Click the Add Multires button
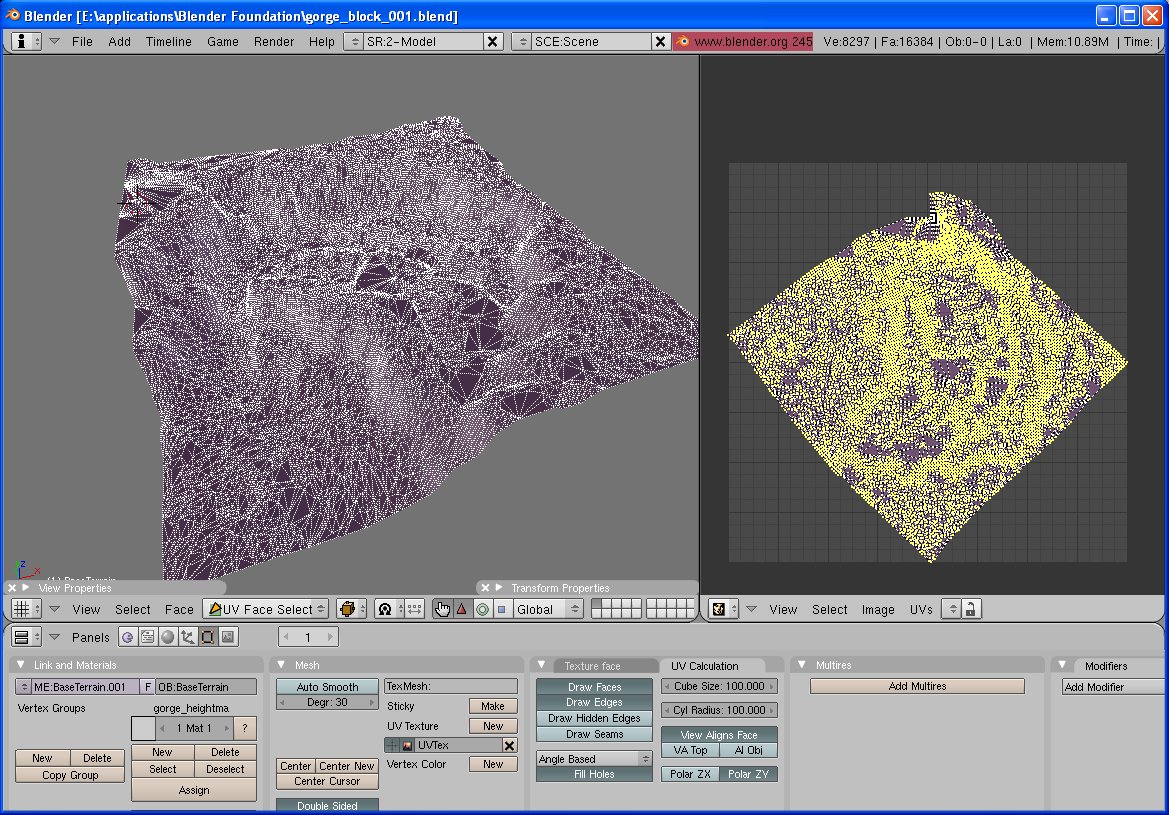This screenshot has height=815, width=1169. pos(917,686)
